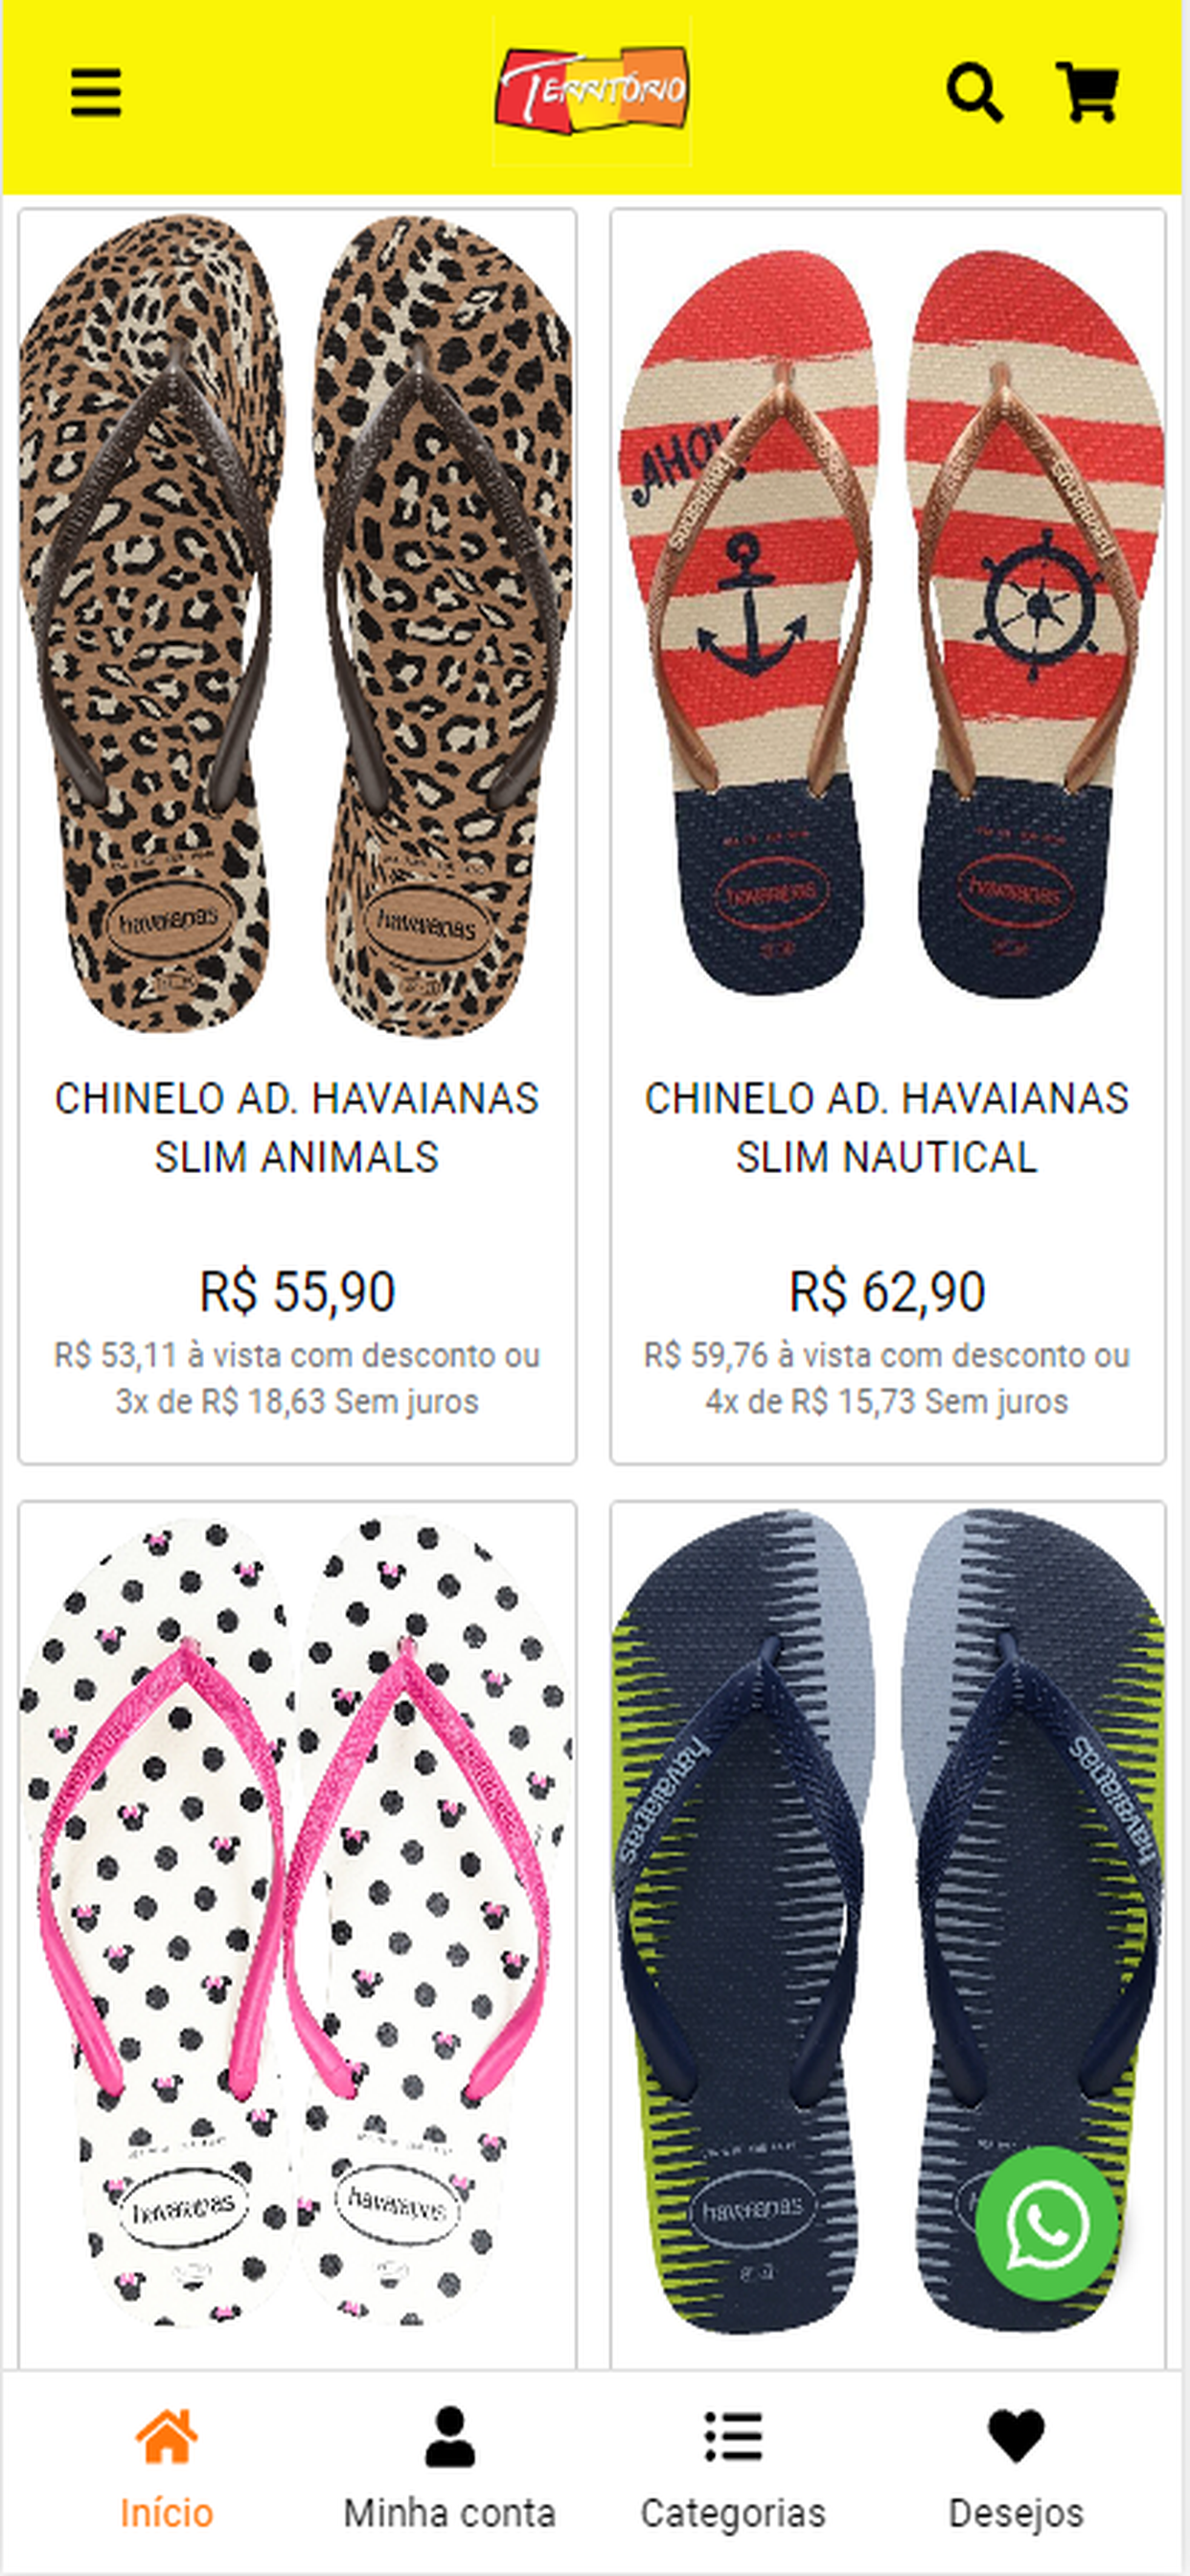Open WhatsApp chat floating button
This screenshot has height=2576, width=1190.
(x=1046, y=2224)
